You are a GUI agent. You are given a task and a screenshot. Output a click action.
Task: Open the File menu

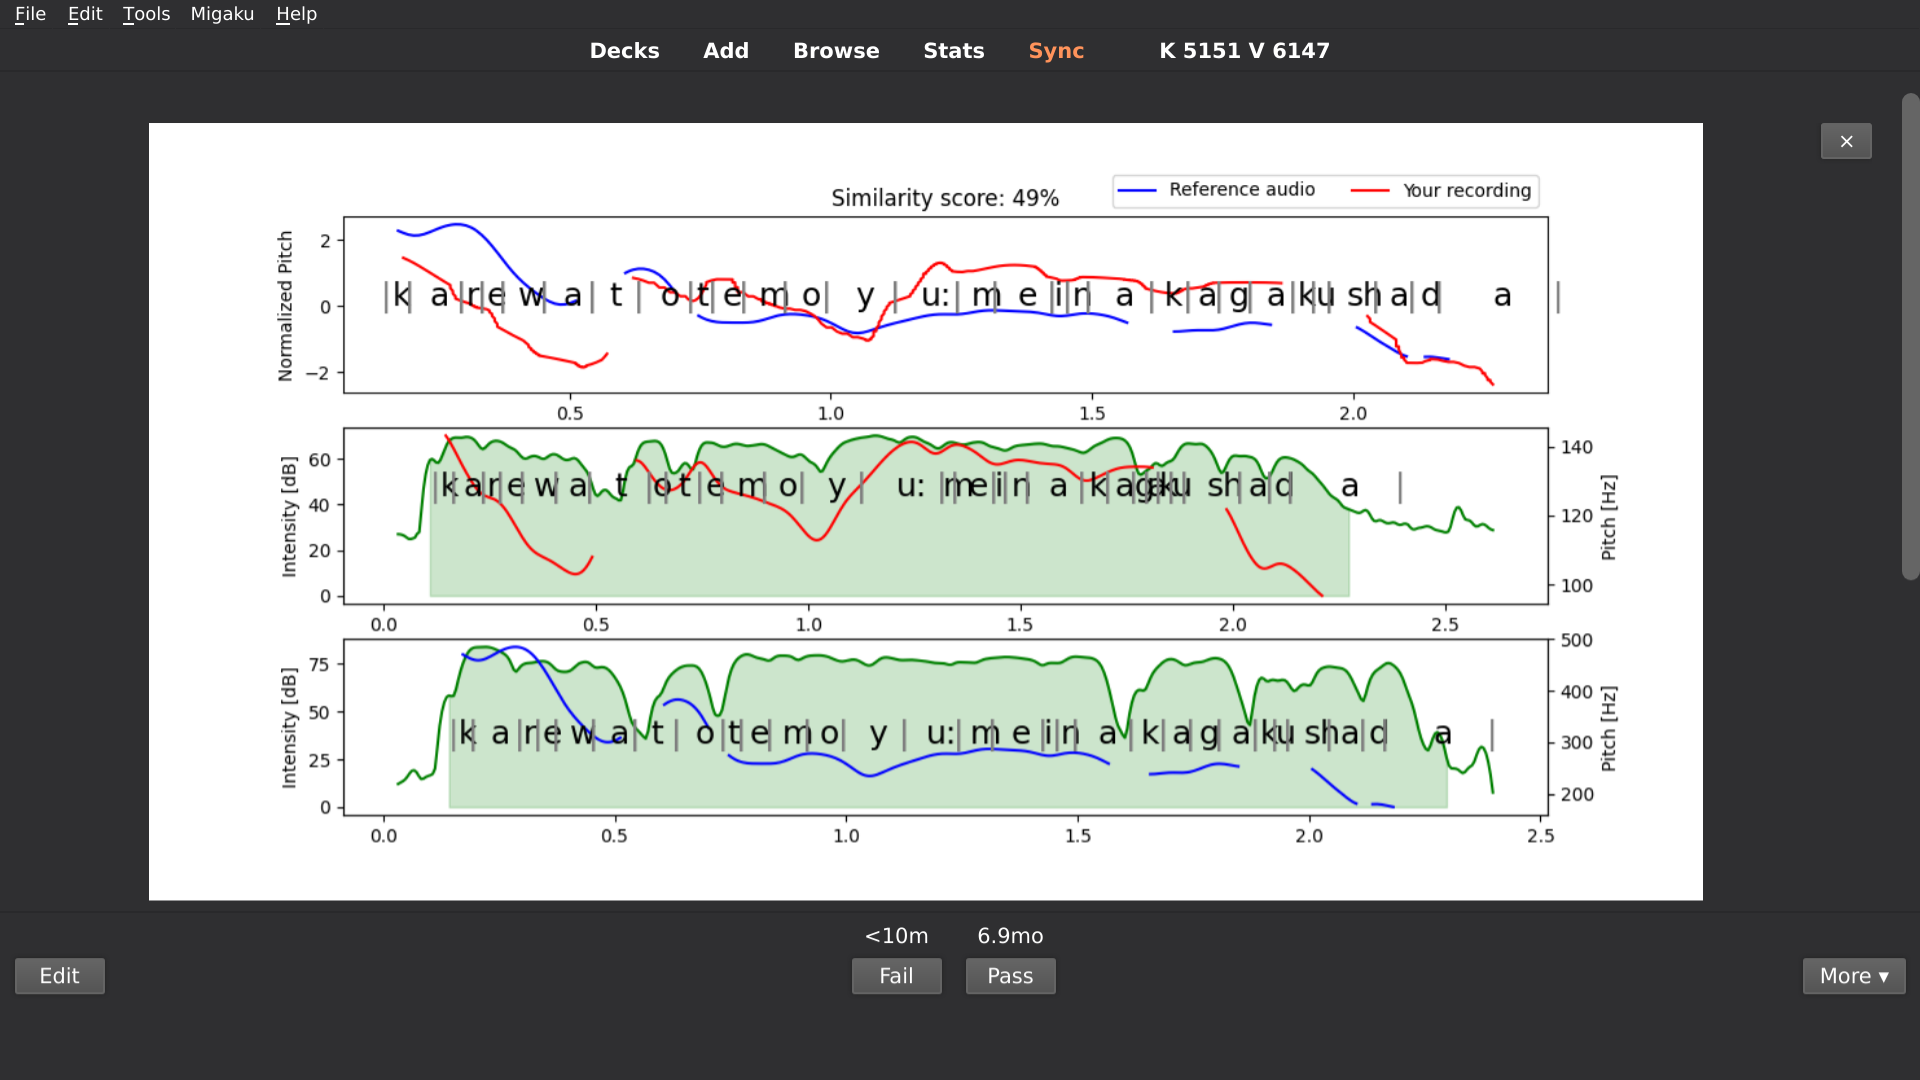tap(30, 14)
